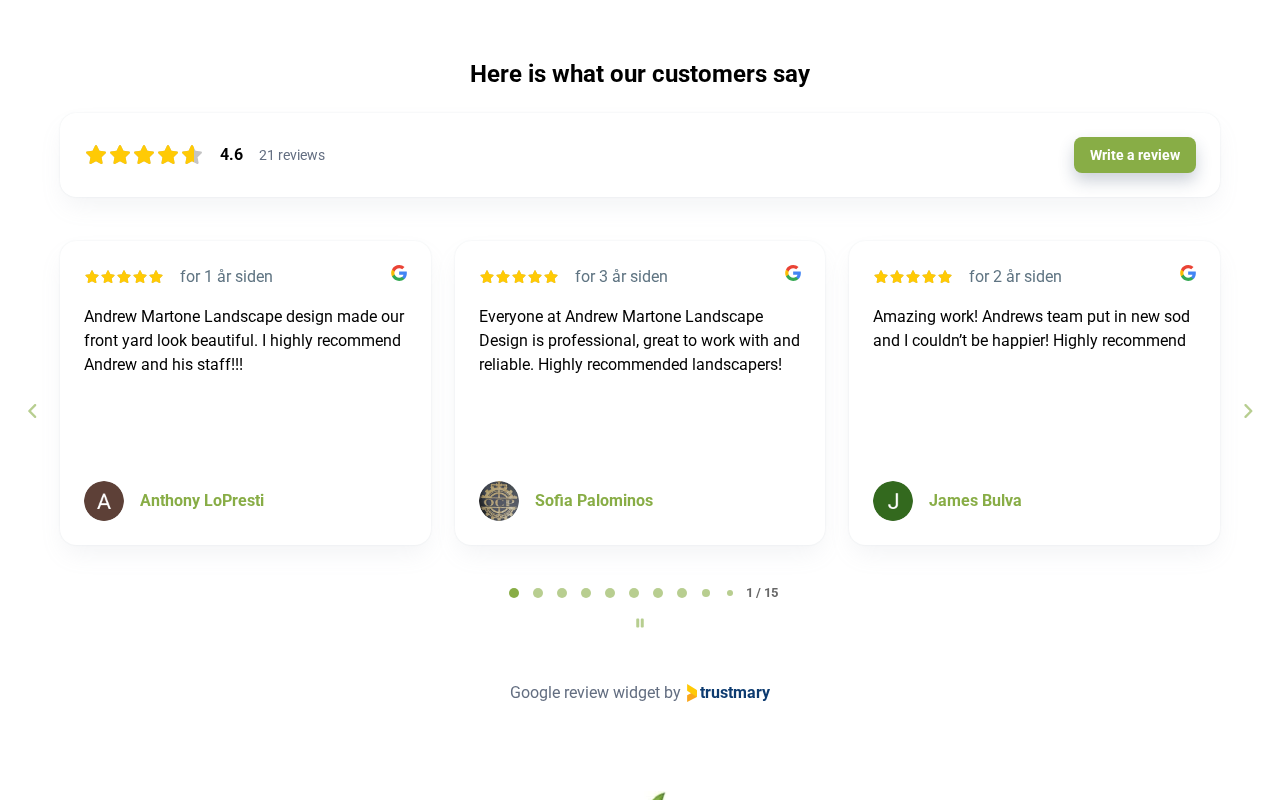1280x800 pixels.
Task: Go to previous reviews with left chevron
Action: (x=32, y=411)
